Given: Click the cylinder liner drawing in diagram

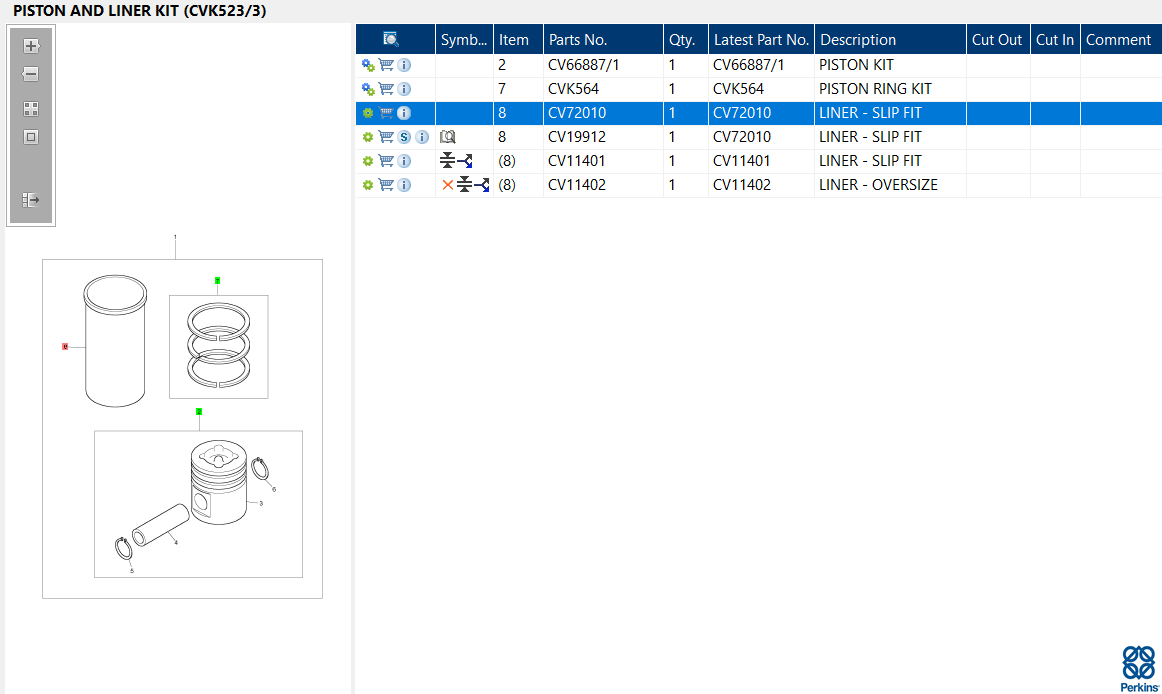Looking at the screenshot, I should 115,341.
